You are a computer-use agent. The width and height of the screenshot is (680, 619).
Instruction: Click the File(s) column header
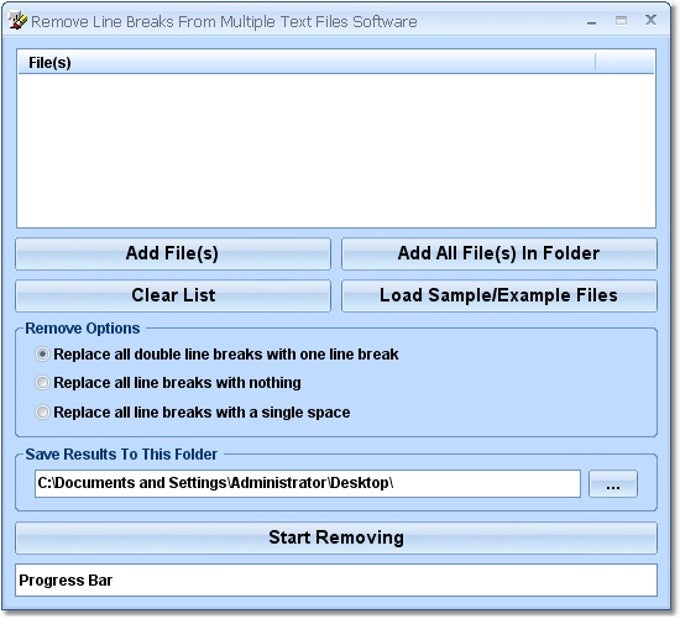(x=305, y=63)
